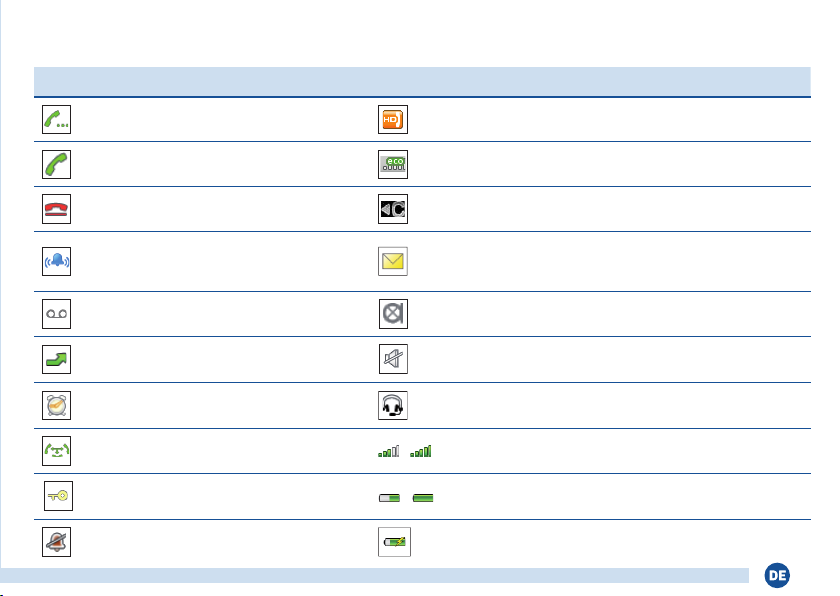Select the green active call handset icon
Screen dimensions: 840x596
coord(56,164)
